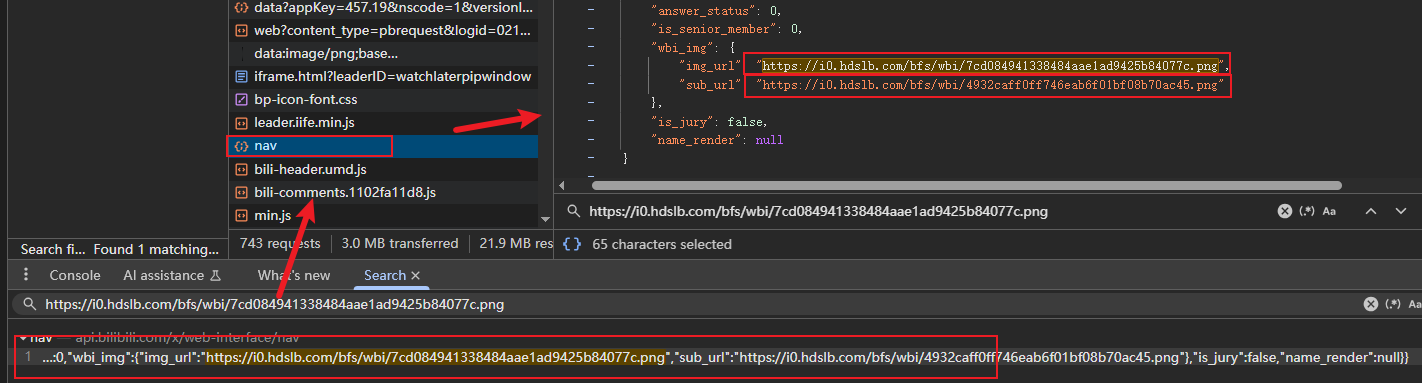This screenshot has height=383, width=1422.
Task: Click the response scrollbar left arrow
Action: click(x=562, y=185)
